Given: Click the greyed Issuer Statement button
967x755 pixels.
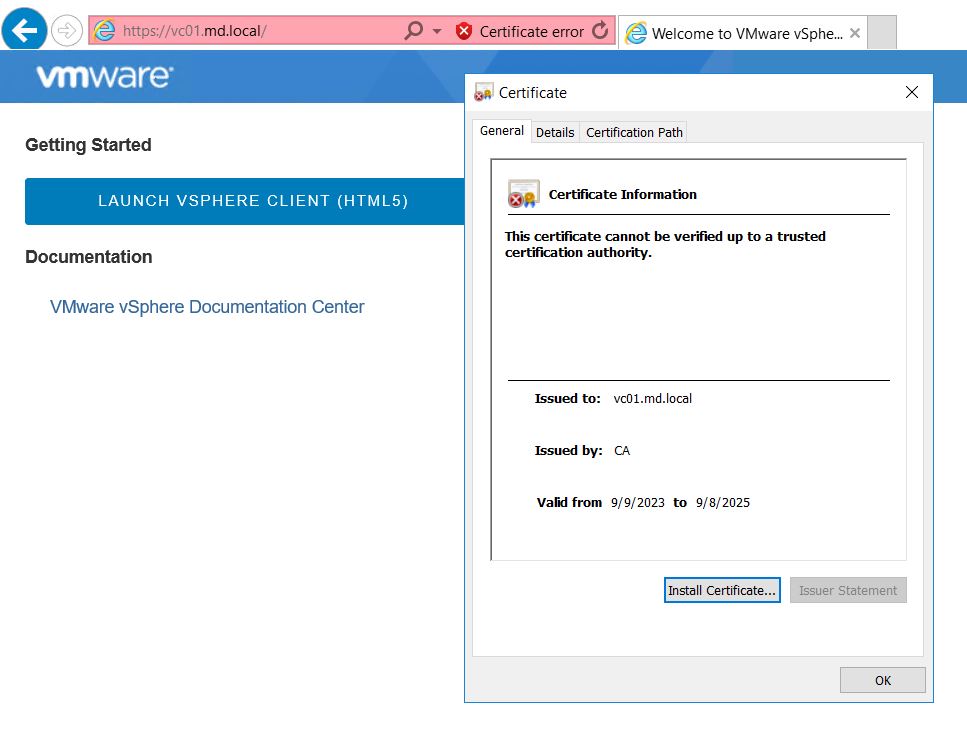Looking at the screenshot, I should [x=848, y=590].
